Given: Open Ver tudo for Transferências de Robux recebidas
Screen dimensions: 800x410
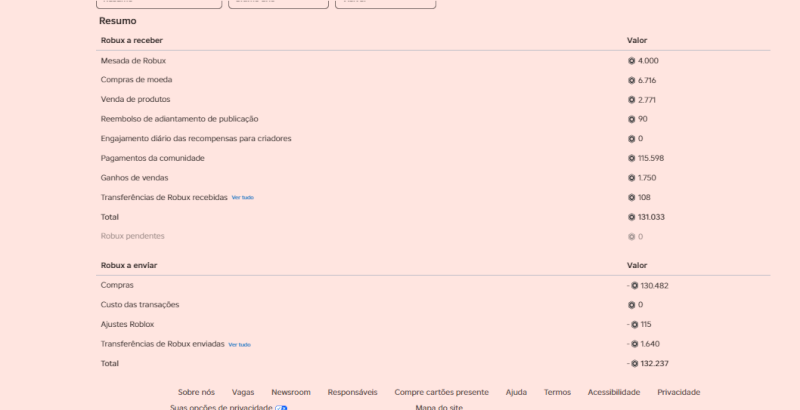Looking at the screenshot, I should tap(242, 198).
